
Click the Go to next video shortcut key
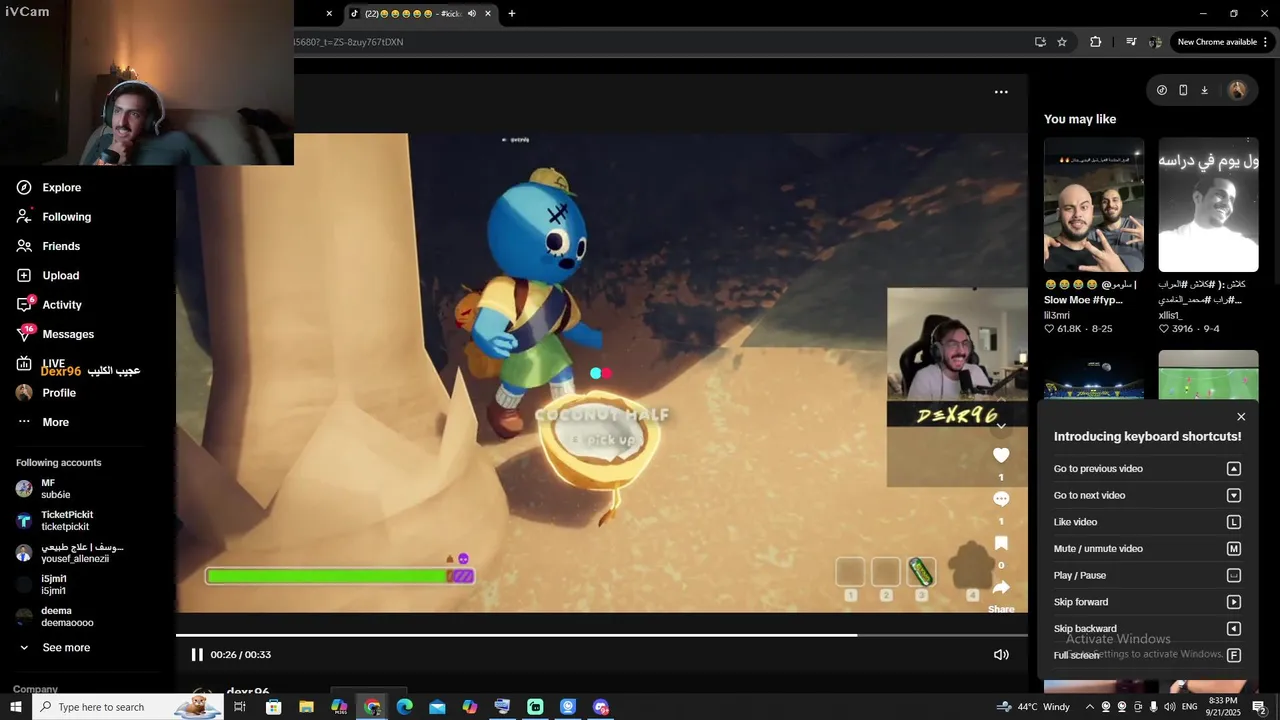point(1234,495)
